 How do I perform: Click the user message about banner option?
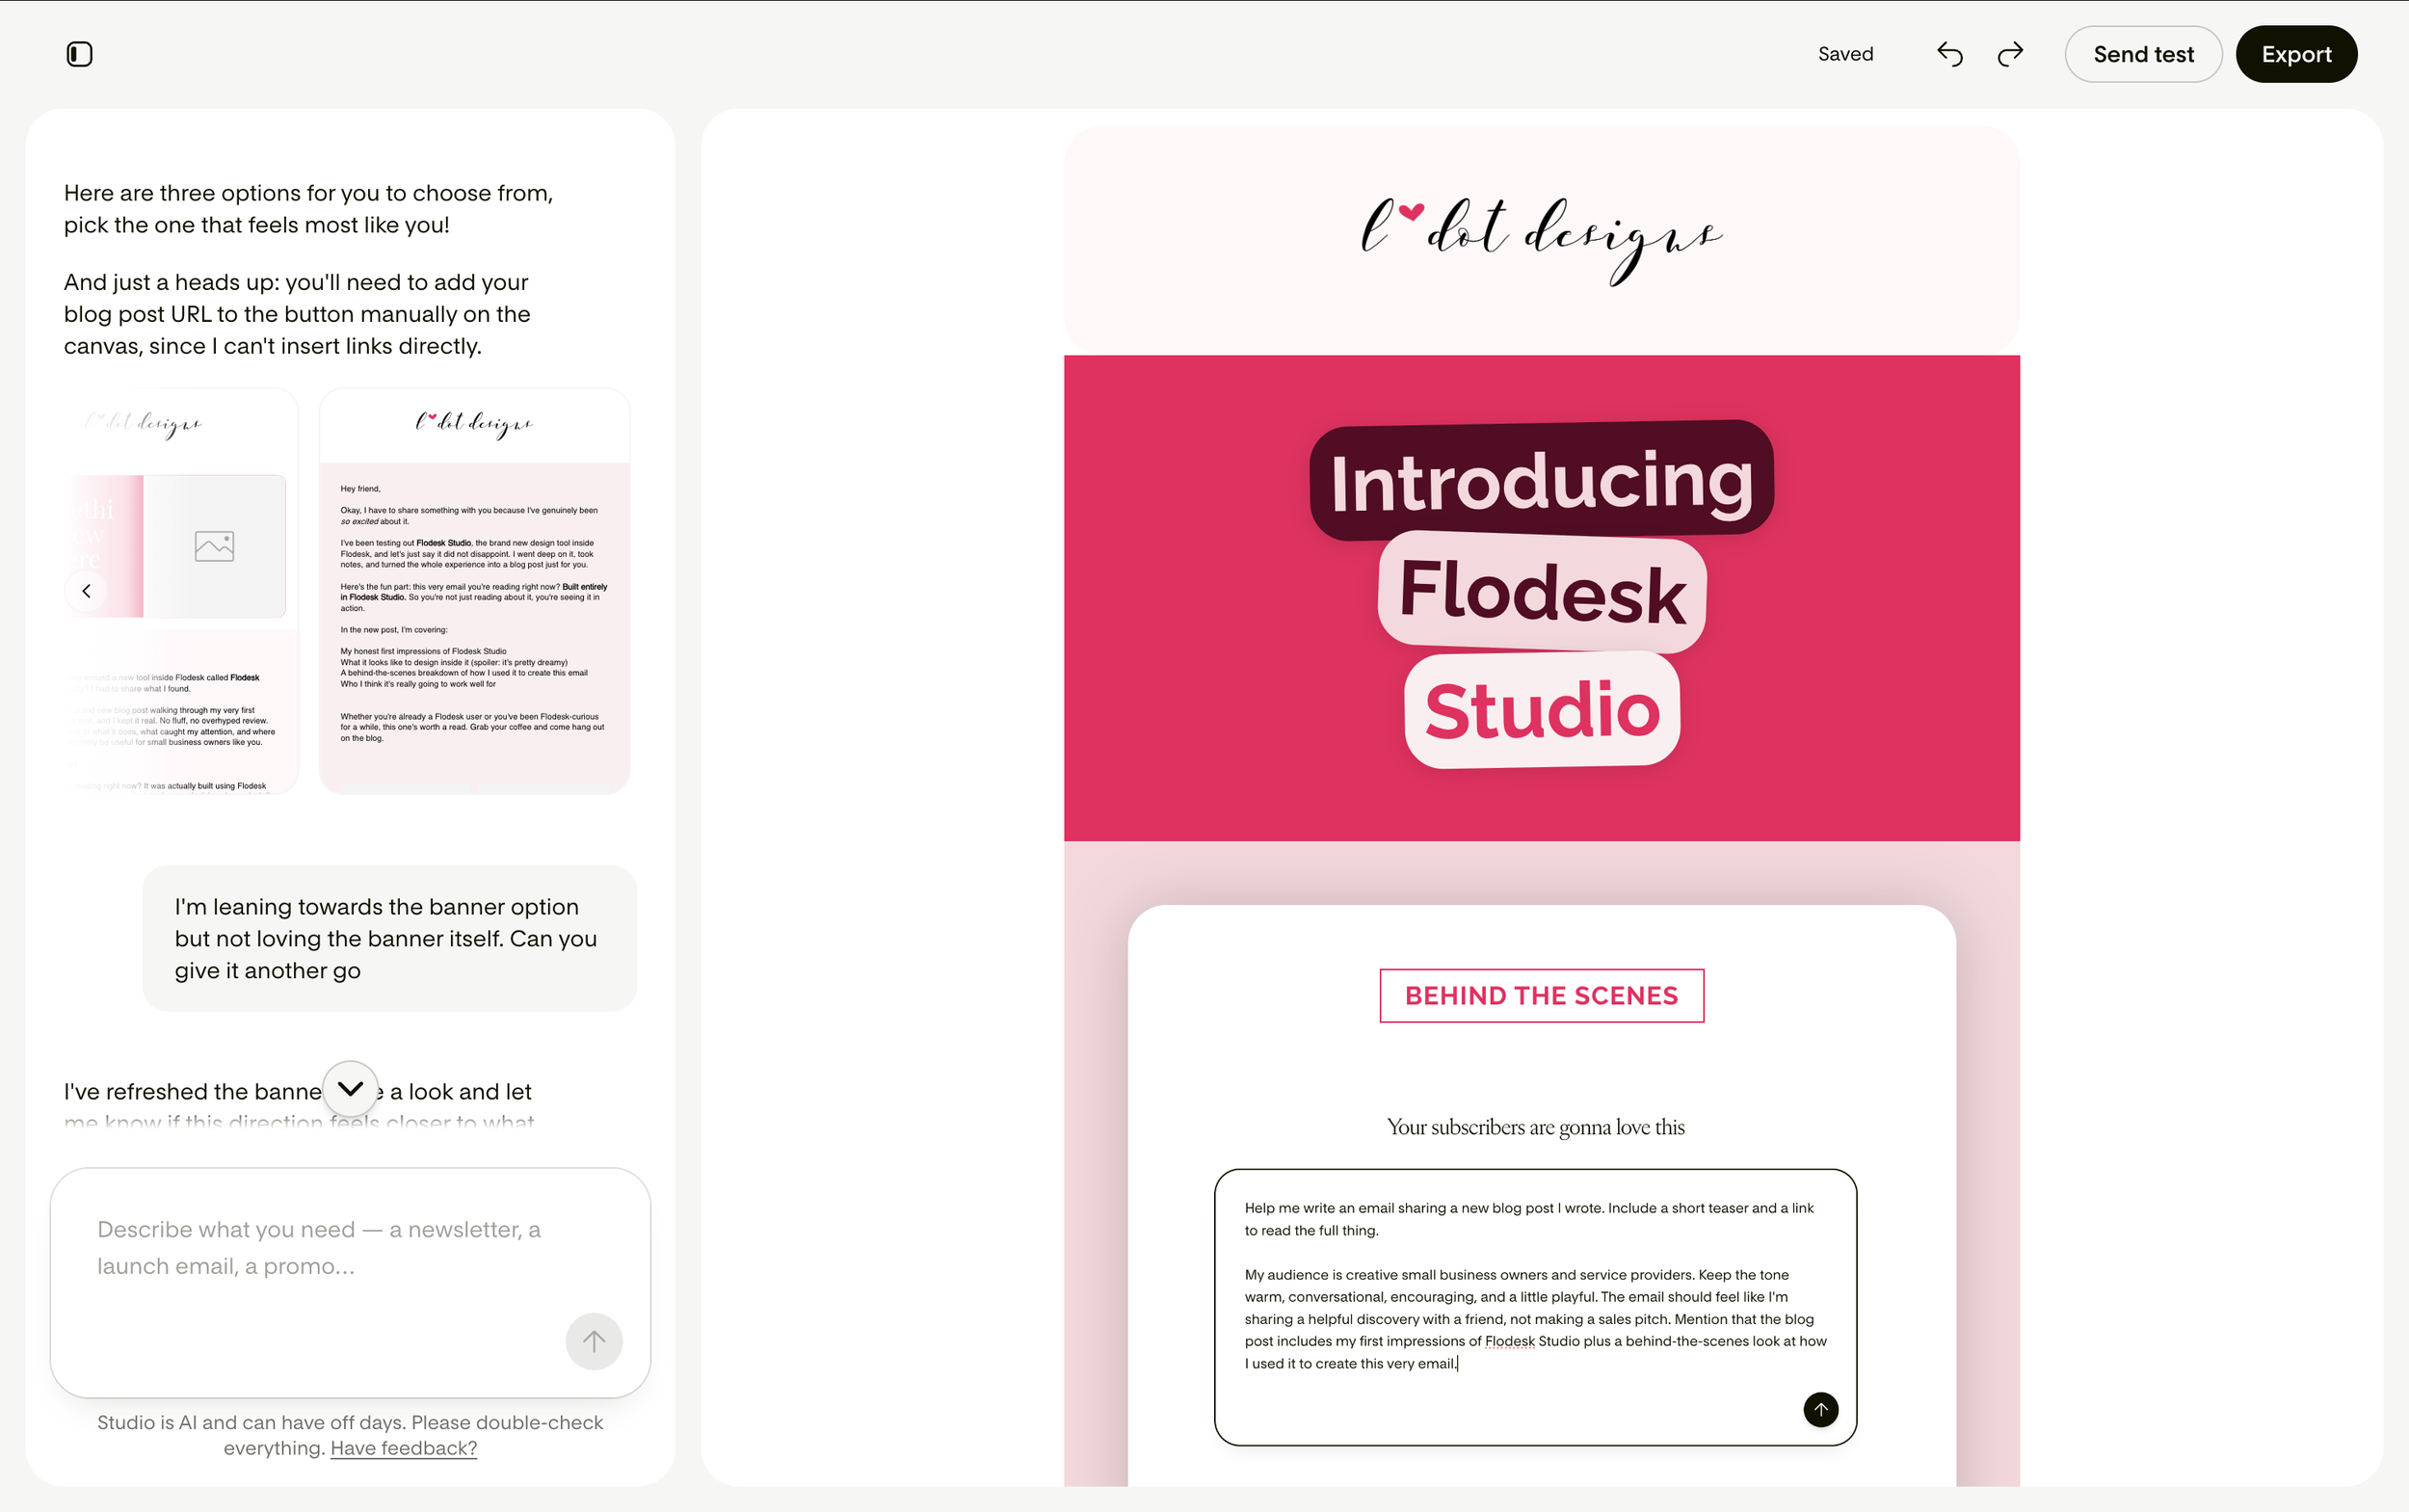click(x=389, y=938)
